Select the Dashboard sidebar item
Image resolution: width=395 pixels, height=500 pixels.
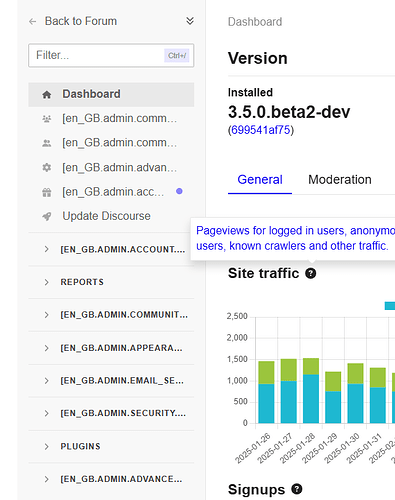pyautogui.click(x=111, y=94)
